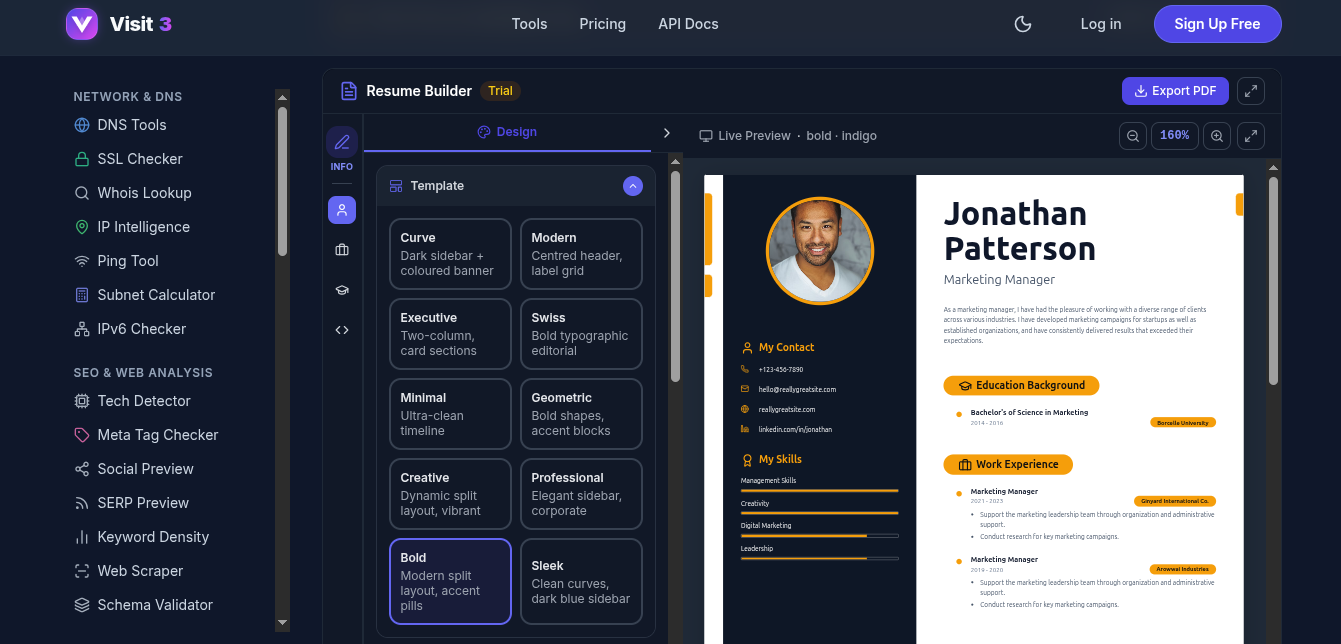The image size is (1341, 644).
Task: Select the personal info person icon
Action: tap(342, 210)
